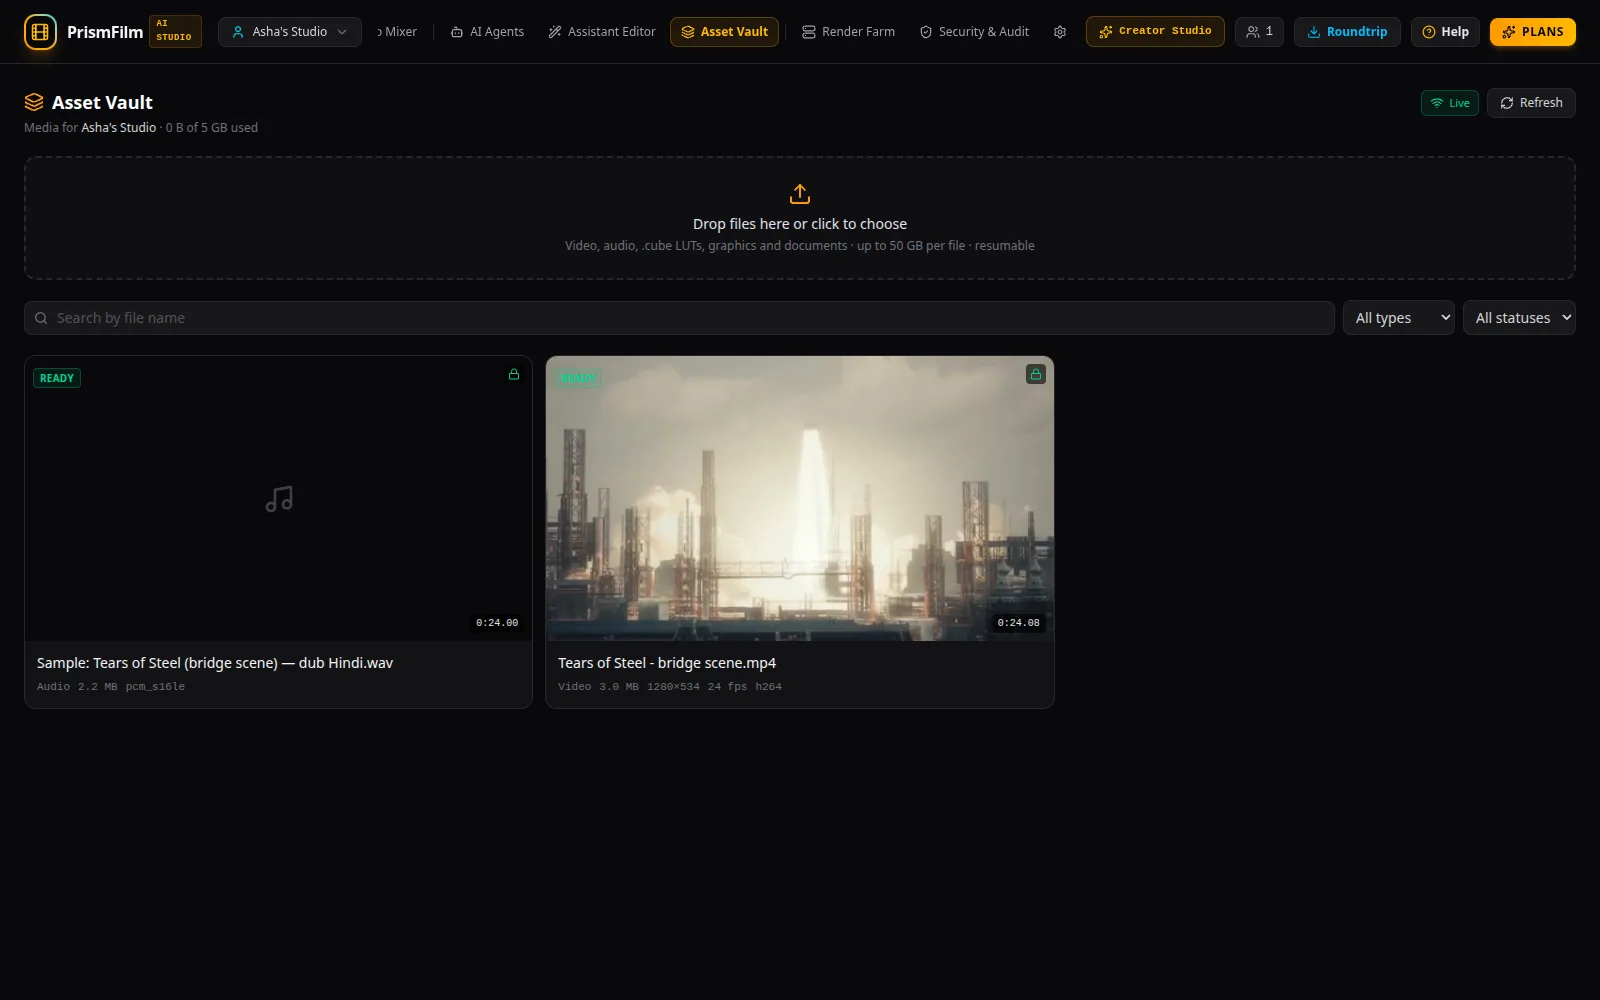Click READY badge on the dub Hindi.wav card
Screen dimensions: 1600x1000
[x=57, y=378]
